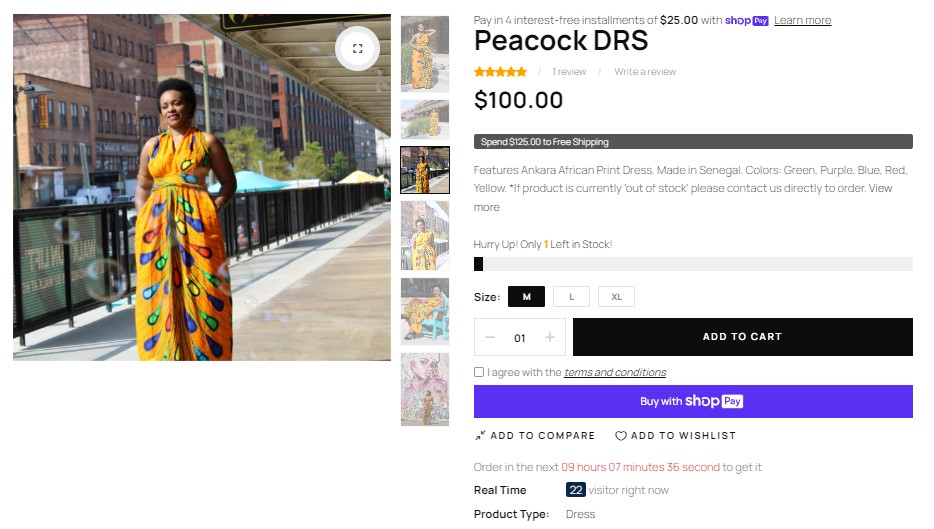The width and height of the screenshot is (934, 529).
Task: Open the Learn more installments link
Action: [802, 20]
